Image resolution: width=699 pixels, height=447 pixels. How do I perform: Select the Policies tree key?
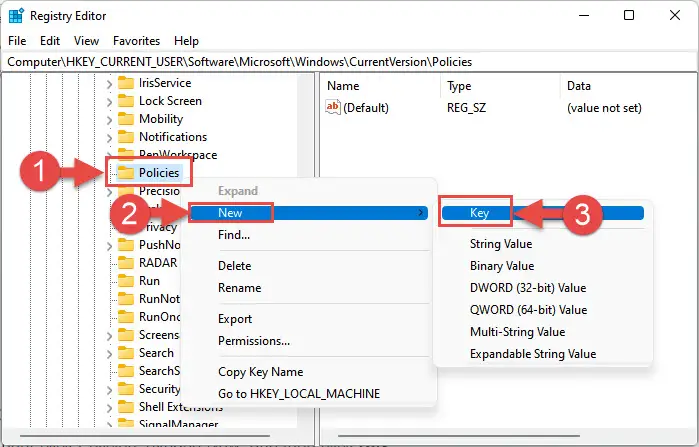tap(159, 173)
